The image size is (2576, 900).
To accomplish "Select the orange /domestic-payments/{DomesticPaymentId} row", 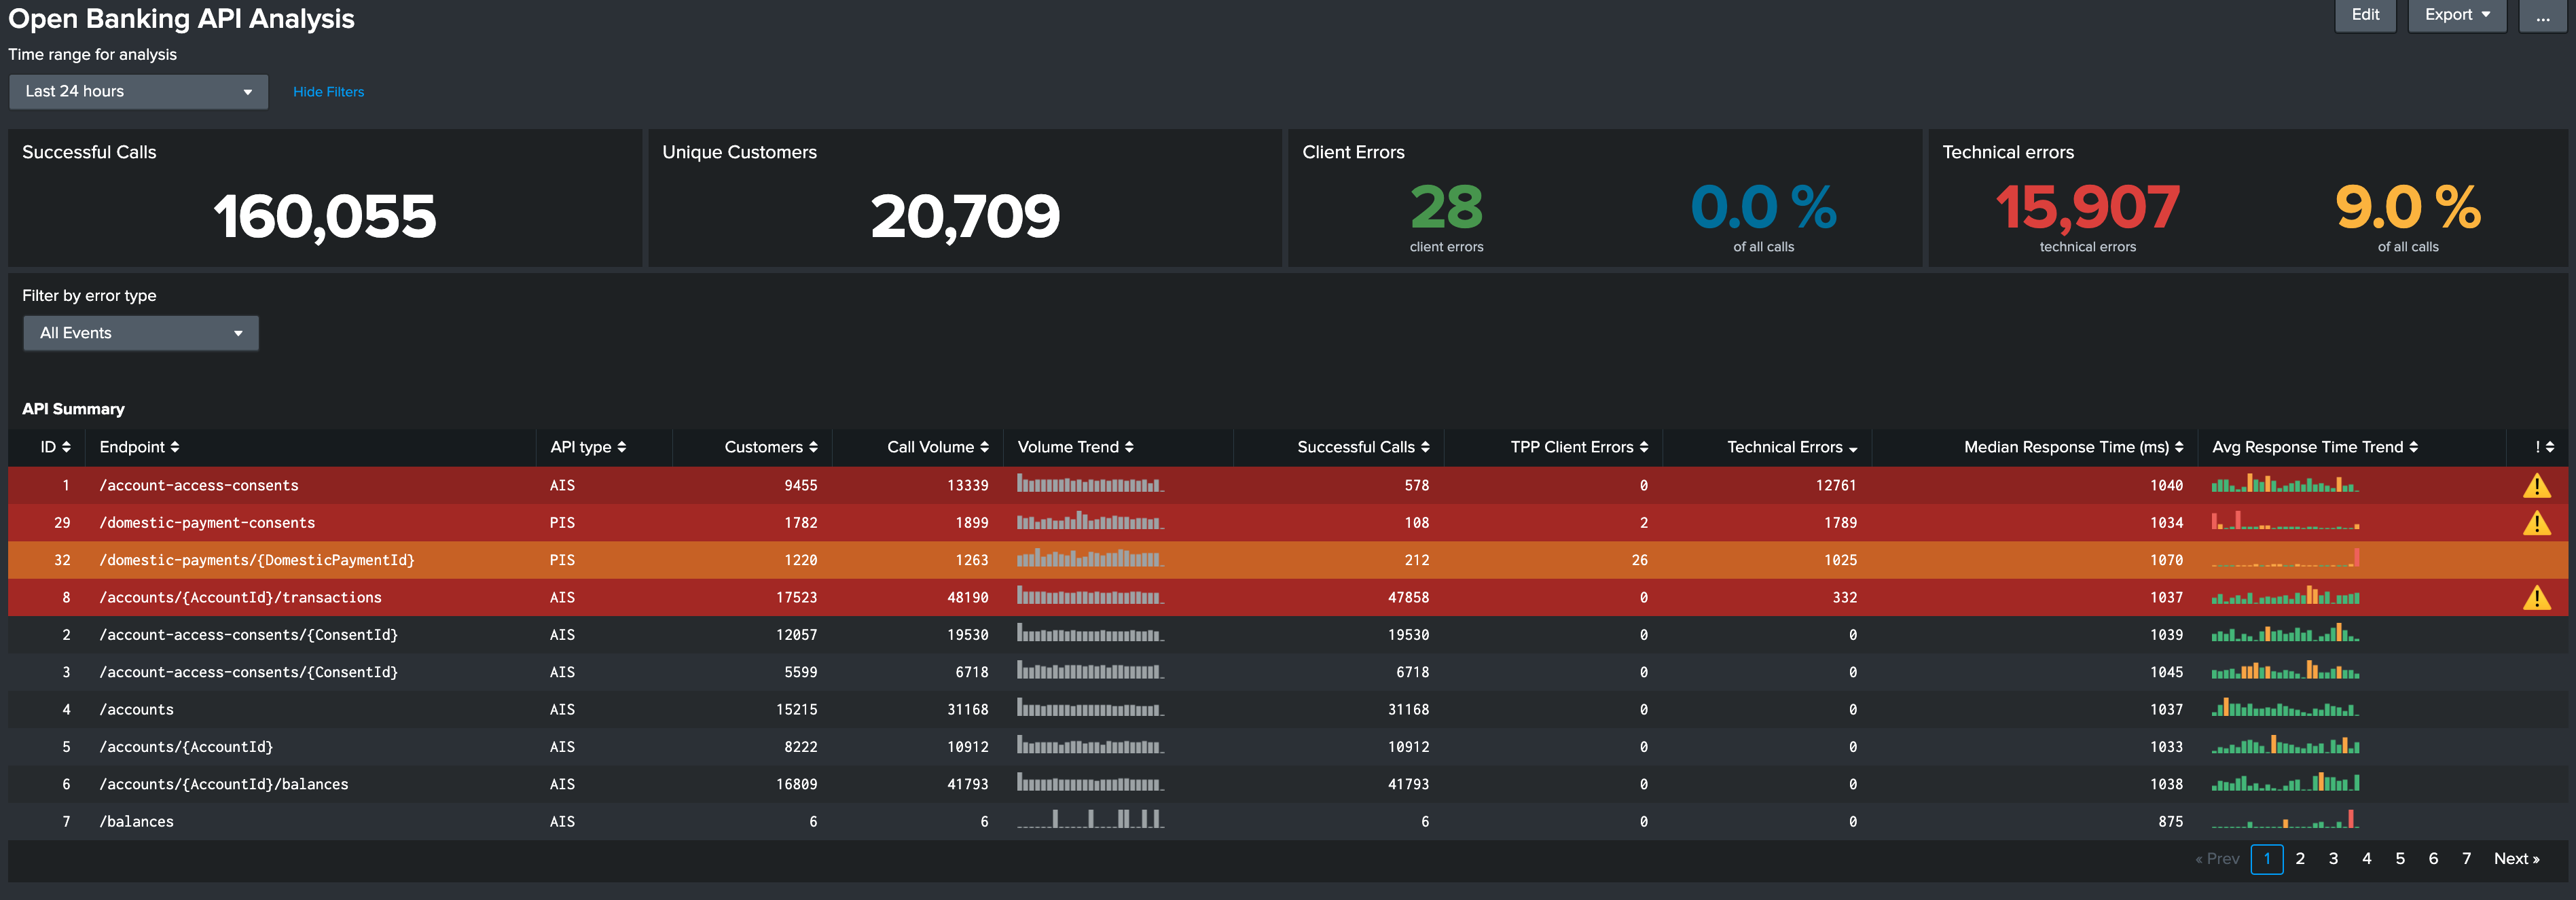I will click(x=256, y=560).
